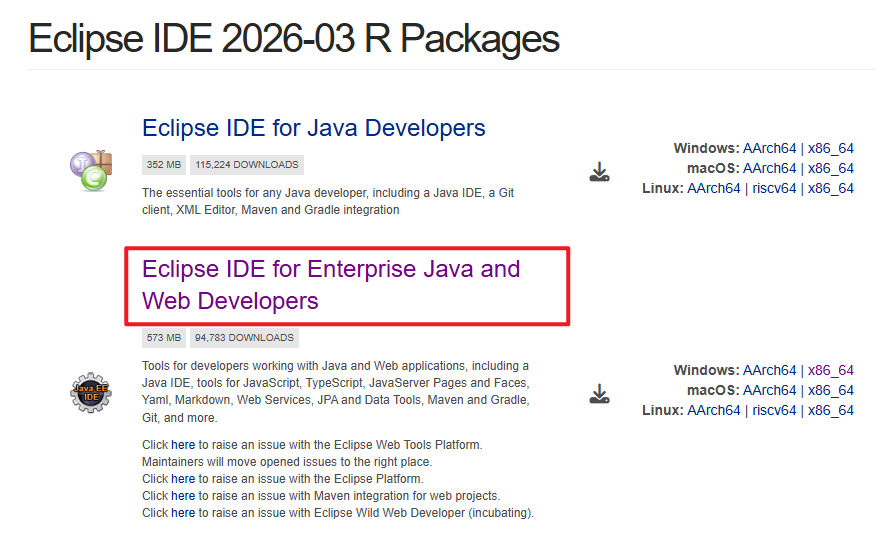The height and width of the screenshot is (559, 875).
Task: Select macOS AArch64 for Enterprise Java package
Action: [x=769, y=390]
